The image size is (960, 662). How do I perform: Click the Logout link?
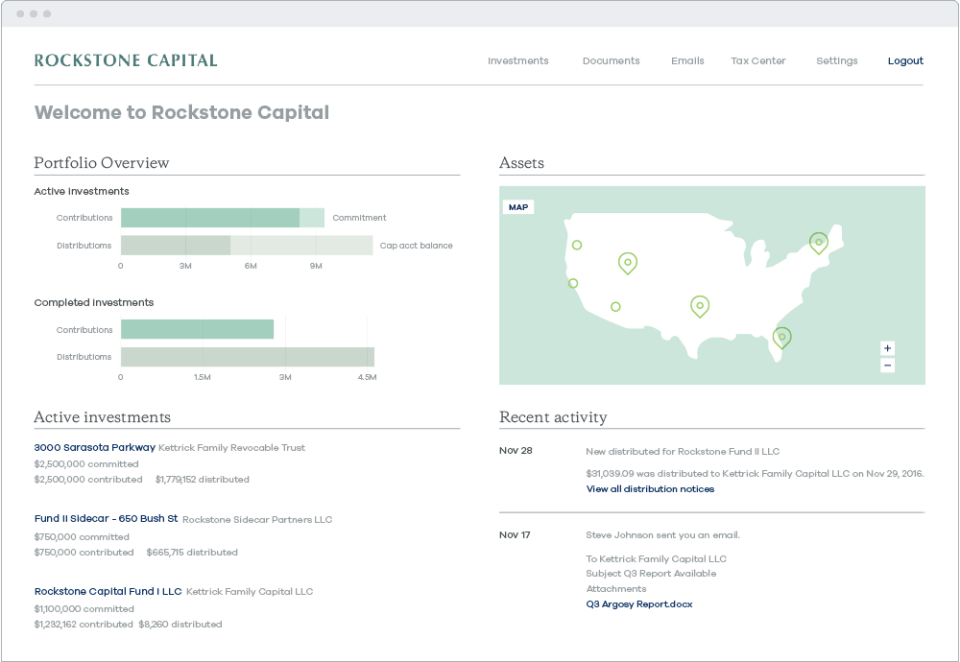pos(906,61)
